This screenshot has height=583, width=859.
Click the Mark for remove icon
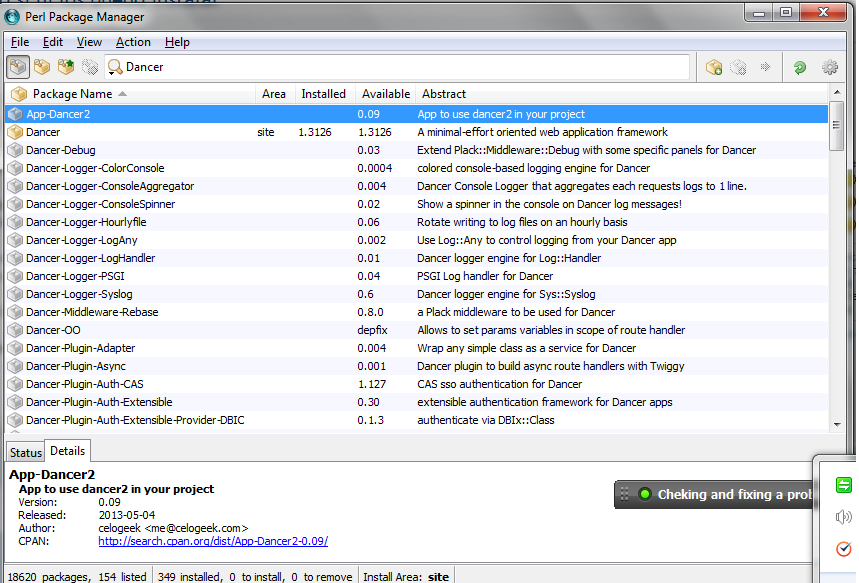click(x=738, y=67)
